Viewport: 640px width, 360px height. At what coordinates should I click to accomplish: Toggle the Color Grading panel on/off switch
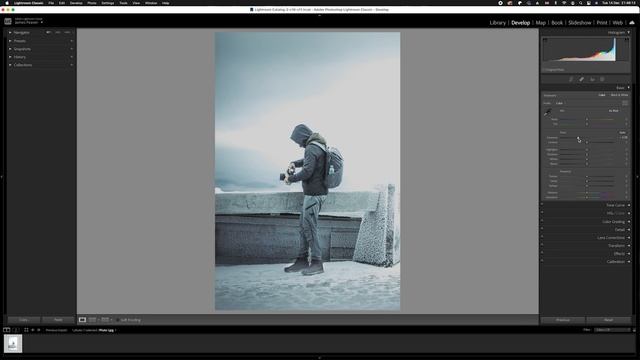542,221
